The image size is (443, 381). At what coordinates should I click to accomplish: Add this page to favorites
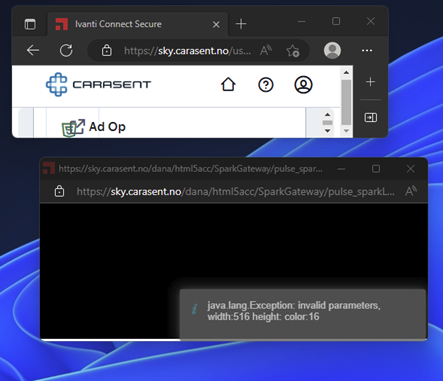[x=293, y=51]
